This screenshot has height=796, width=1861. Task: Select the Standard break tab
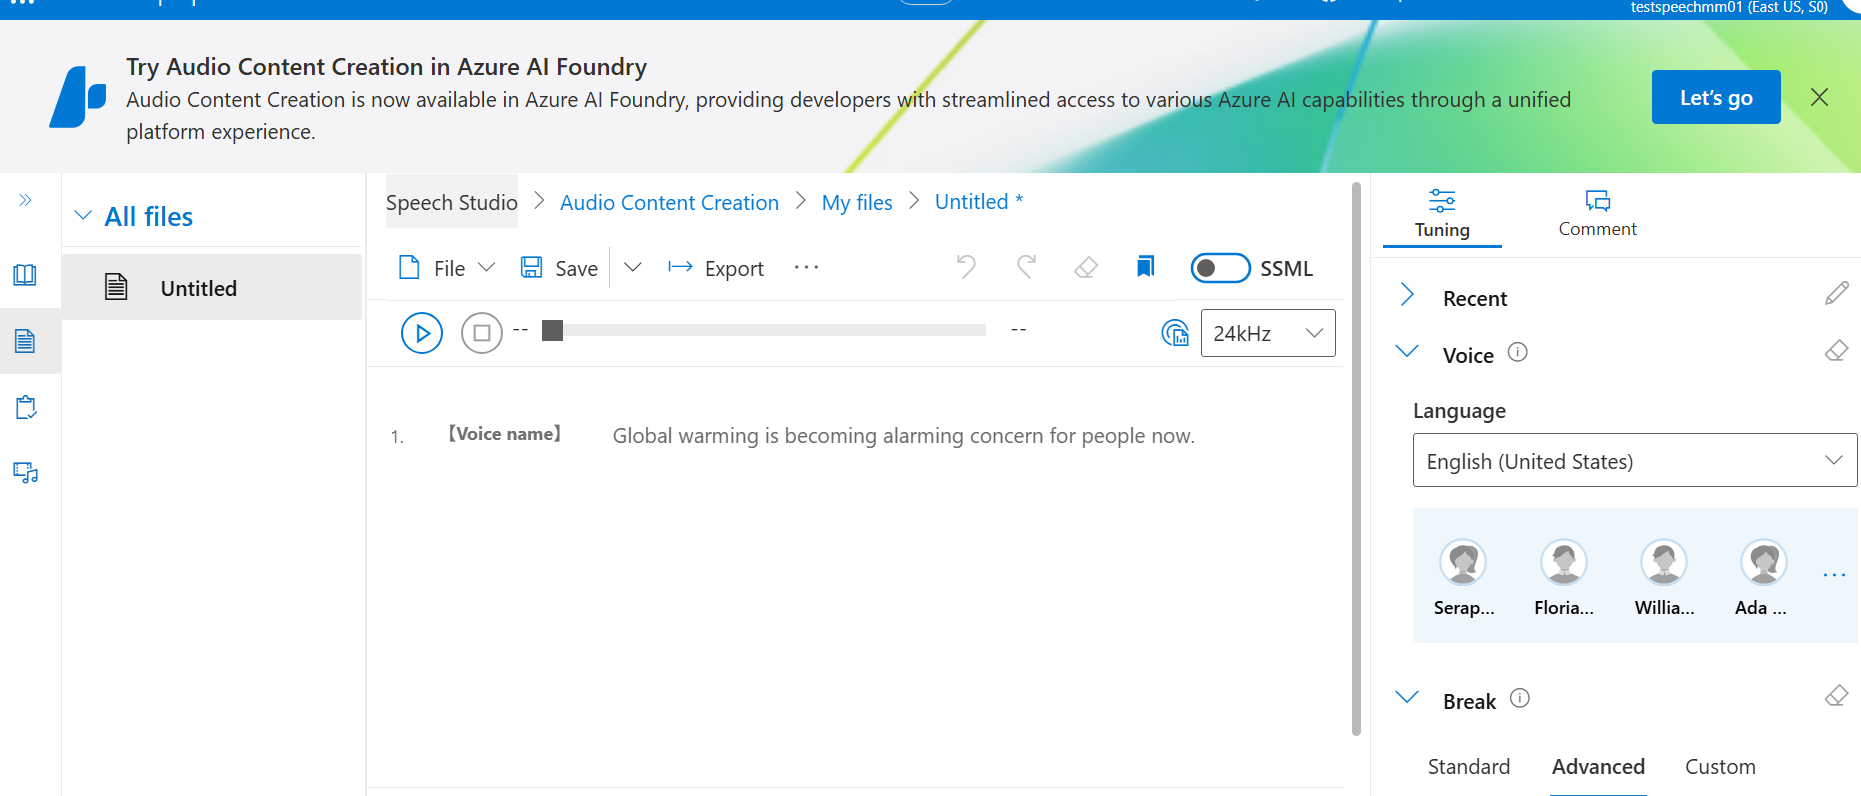(1469, 767)
